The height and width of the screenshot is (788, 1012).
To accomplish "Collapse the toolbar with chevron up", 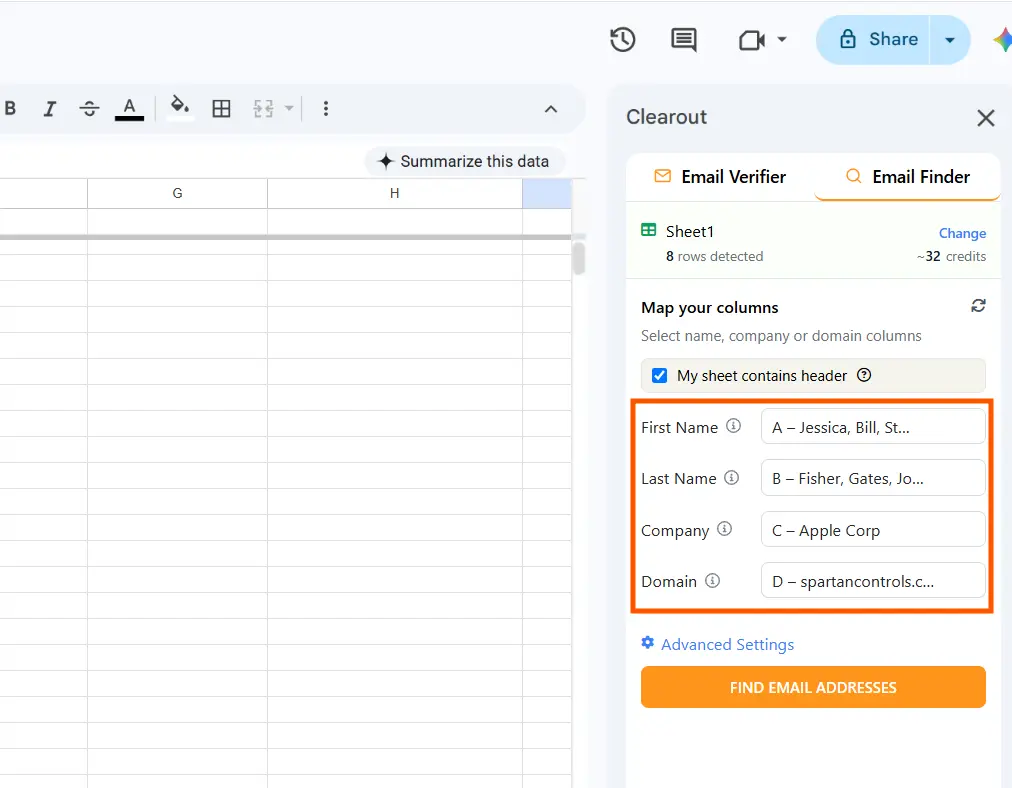I will (551, 109).
